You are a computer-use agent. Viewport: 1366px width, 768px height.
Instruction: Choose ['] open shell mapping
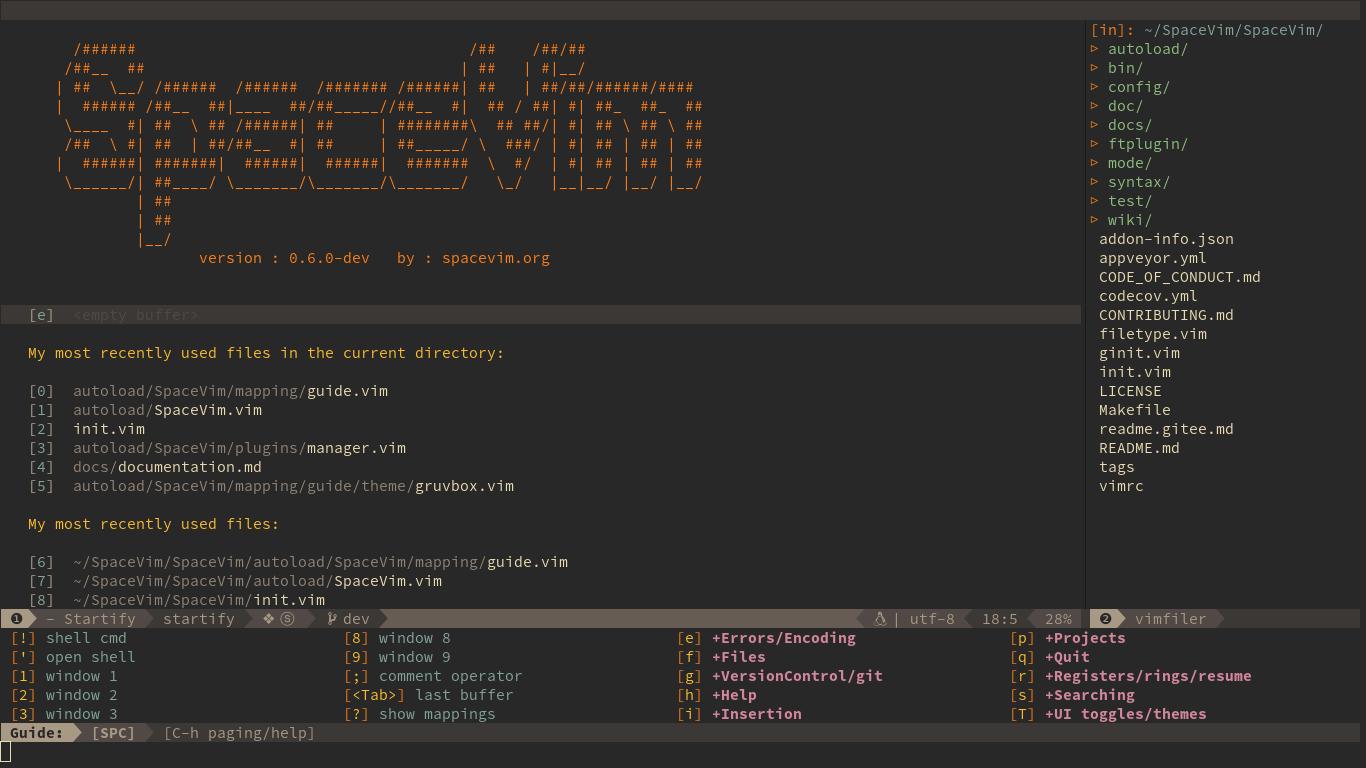pyautogui.click(x=73, y=657)
